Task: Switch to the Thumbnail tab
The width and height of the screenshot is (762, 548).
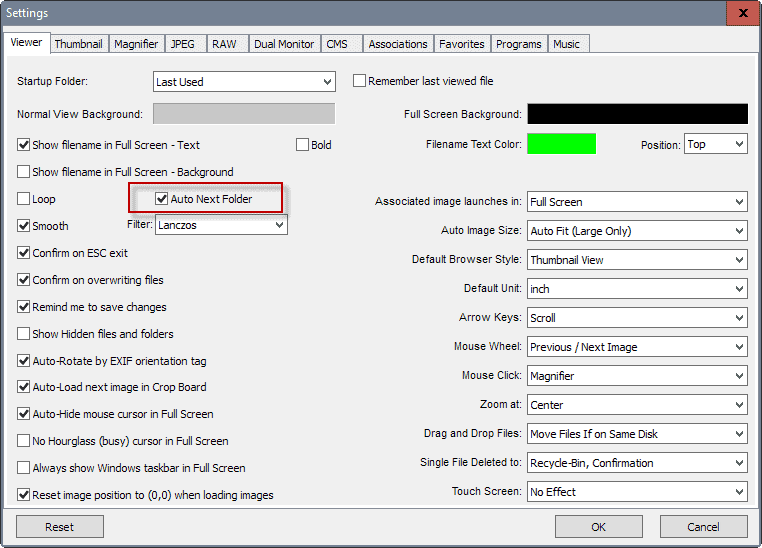Action: pyautogui.click(x=79, y=44)
